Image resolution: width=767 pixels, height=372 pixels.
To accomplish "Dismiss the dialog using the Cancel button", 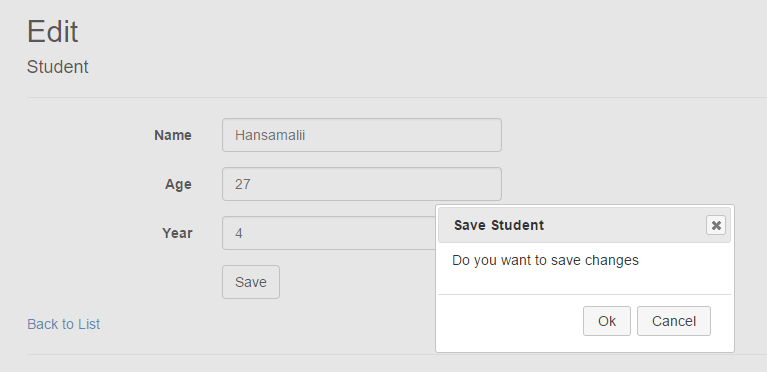I will point(674,321).
